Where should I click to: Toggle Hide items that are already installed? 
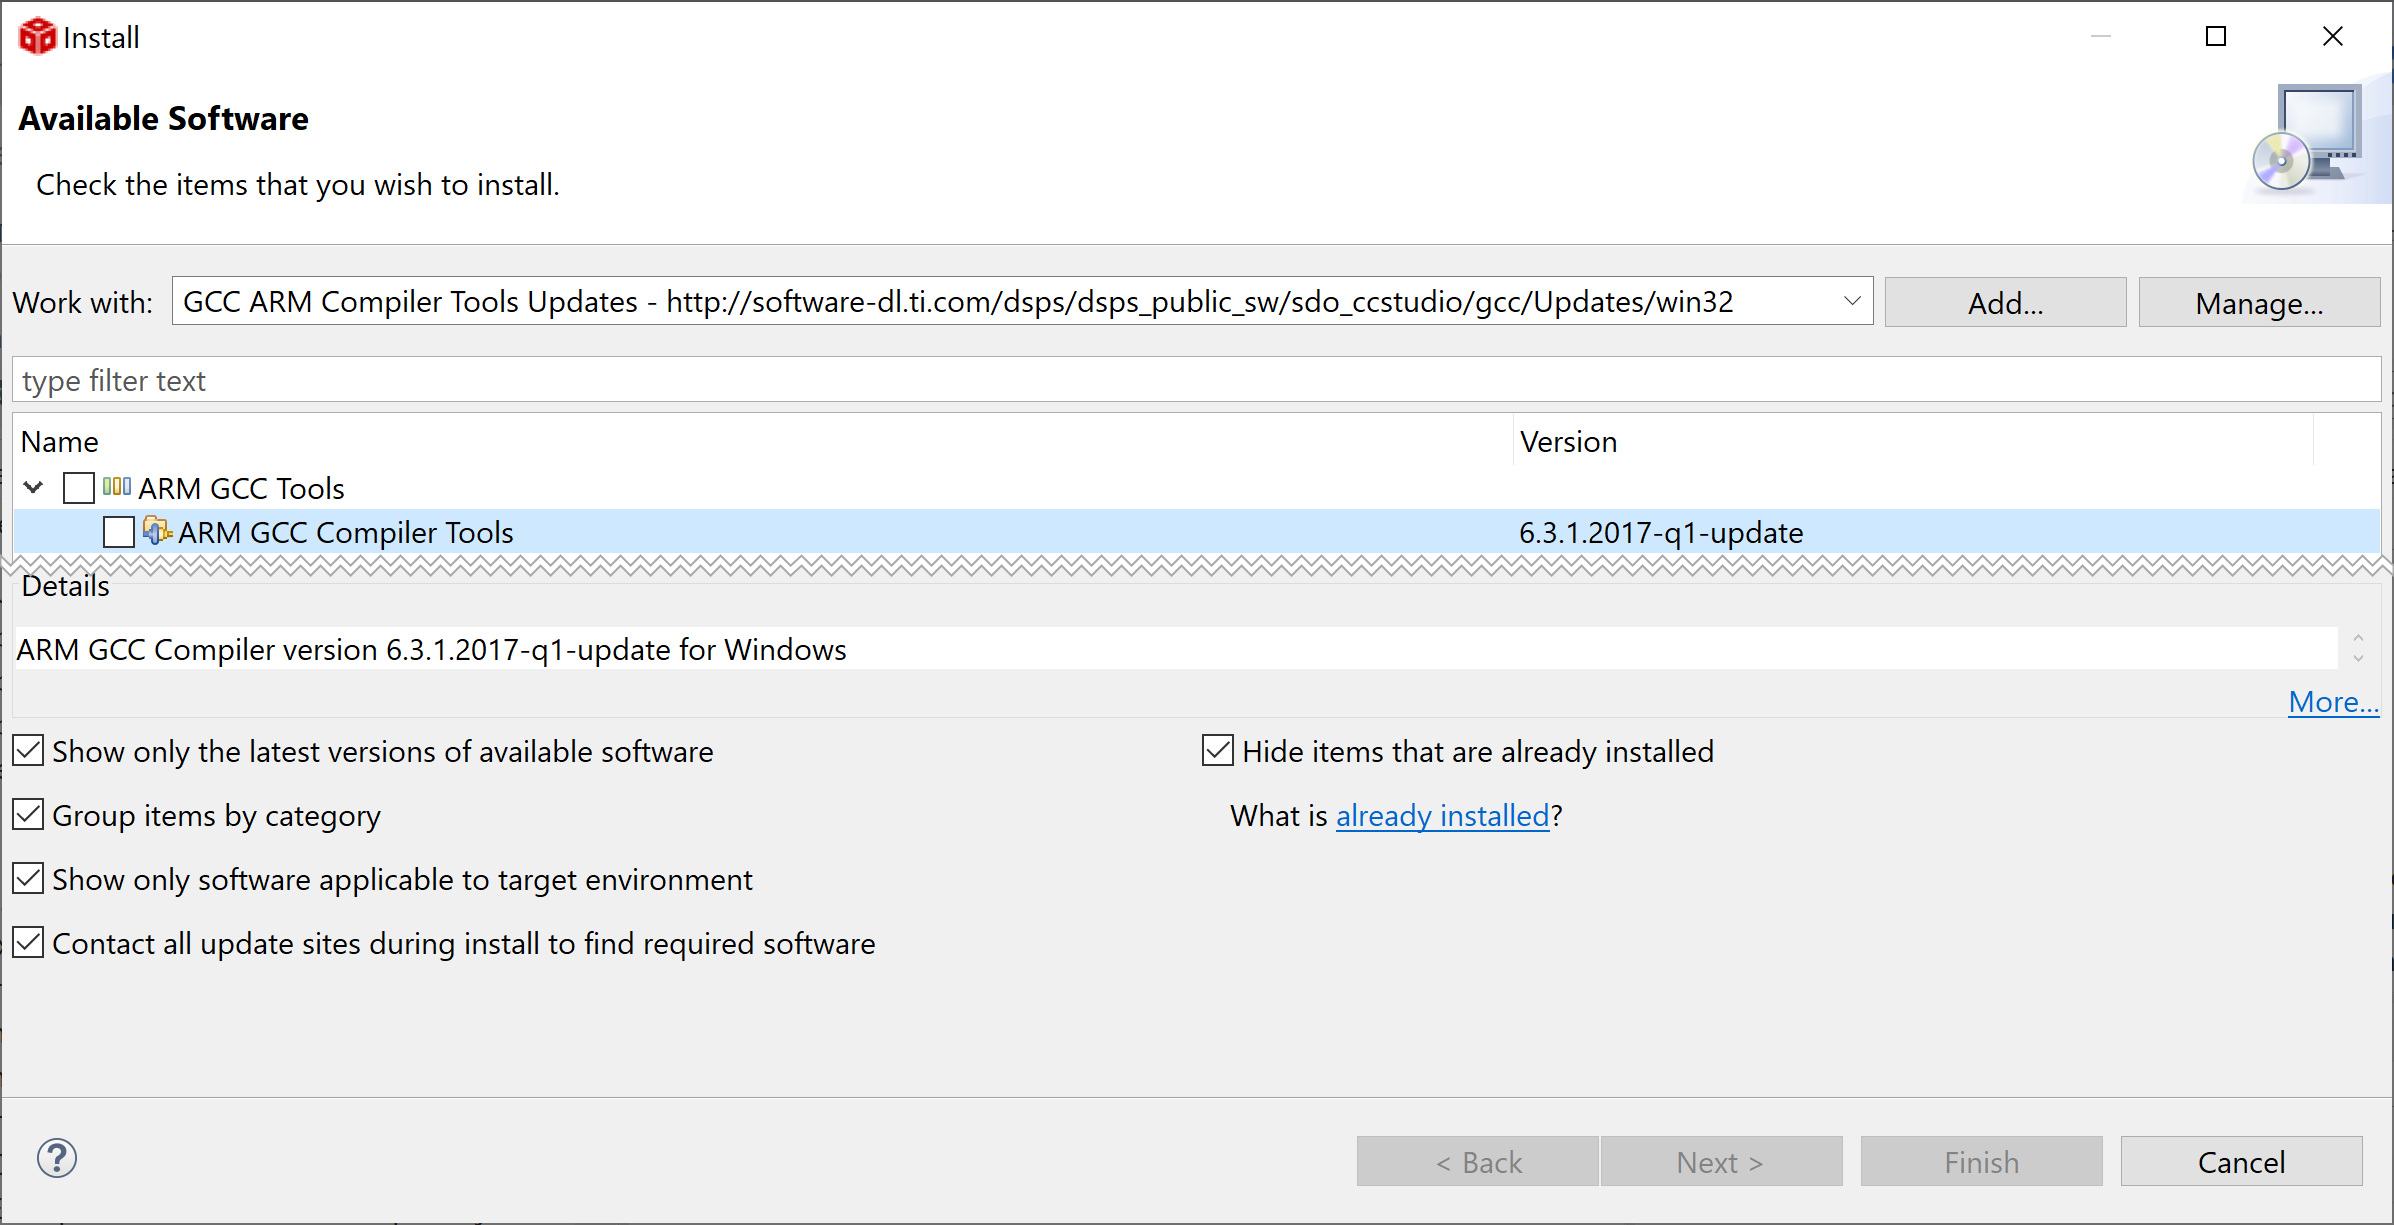click(x=1217, y=751)
